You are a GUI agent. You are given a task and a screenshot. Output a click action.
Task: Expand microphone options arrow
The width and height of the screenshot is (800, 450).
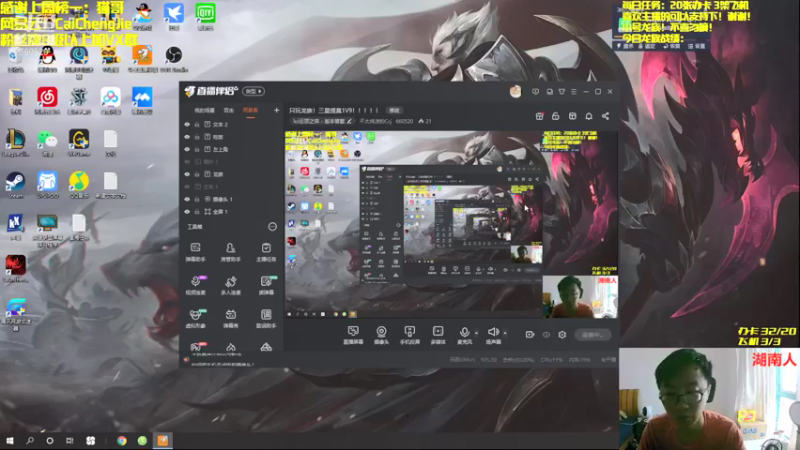tap(477, 333)
